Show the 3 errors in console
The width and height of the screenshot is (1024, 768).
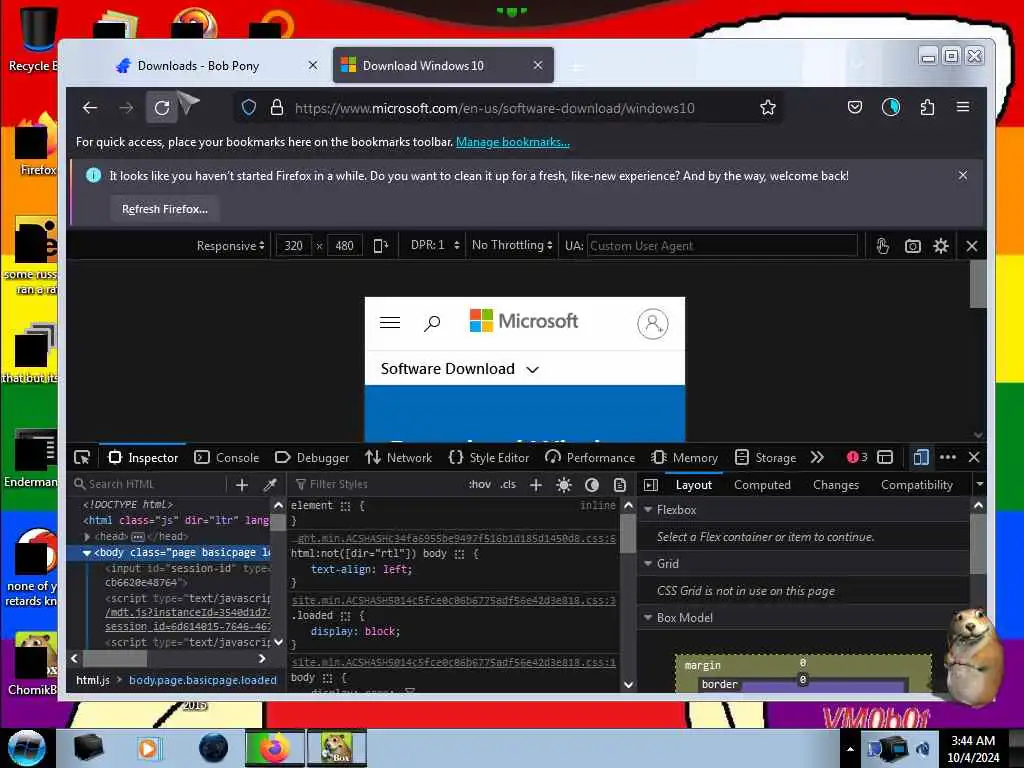(857, 457)
